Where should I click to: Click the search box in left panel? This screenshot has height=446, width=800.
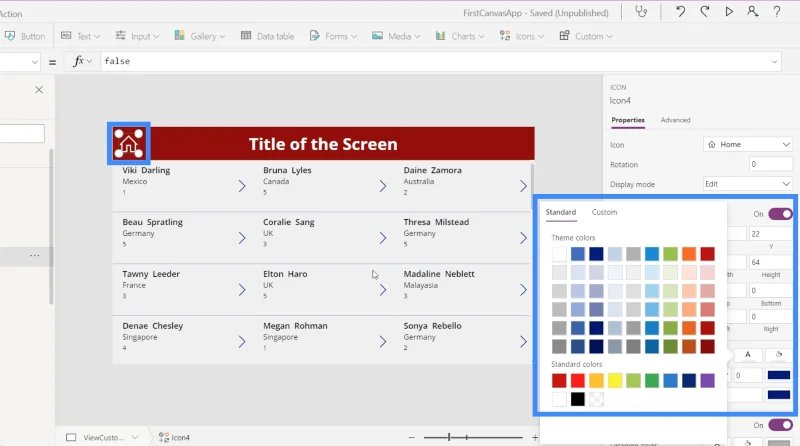coord(22,134)
